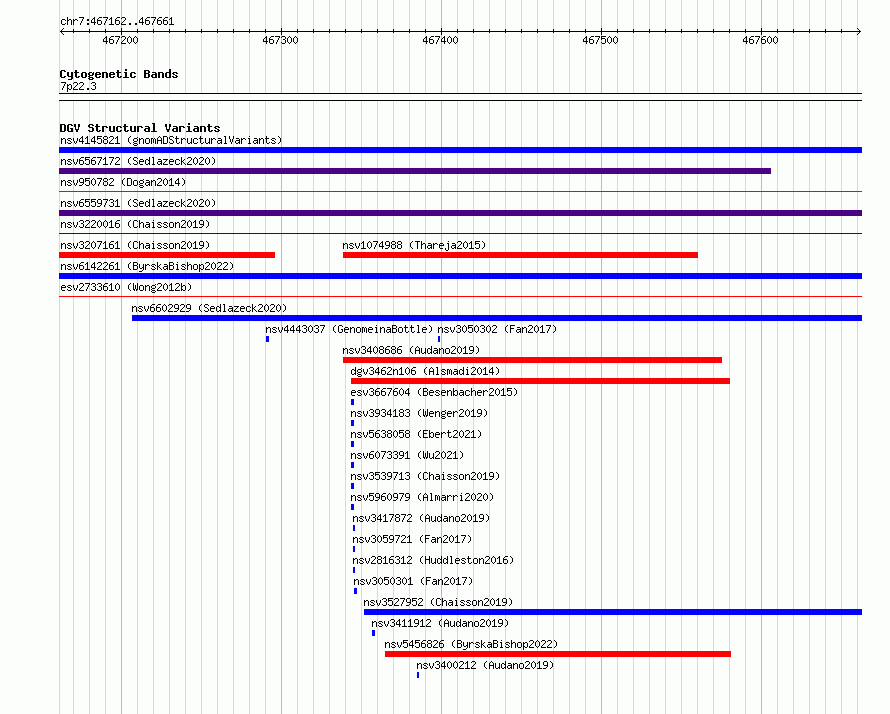
Task: Click esv2733610 (Wong2012b) label
Action: pyautogui.click(x=126, y=287)
